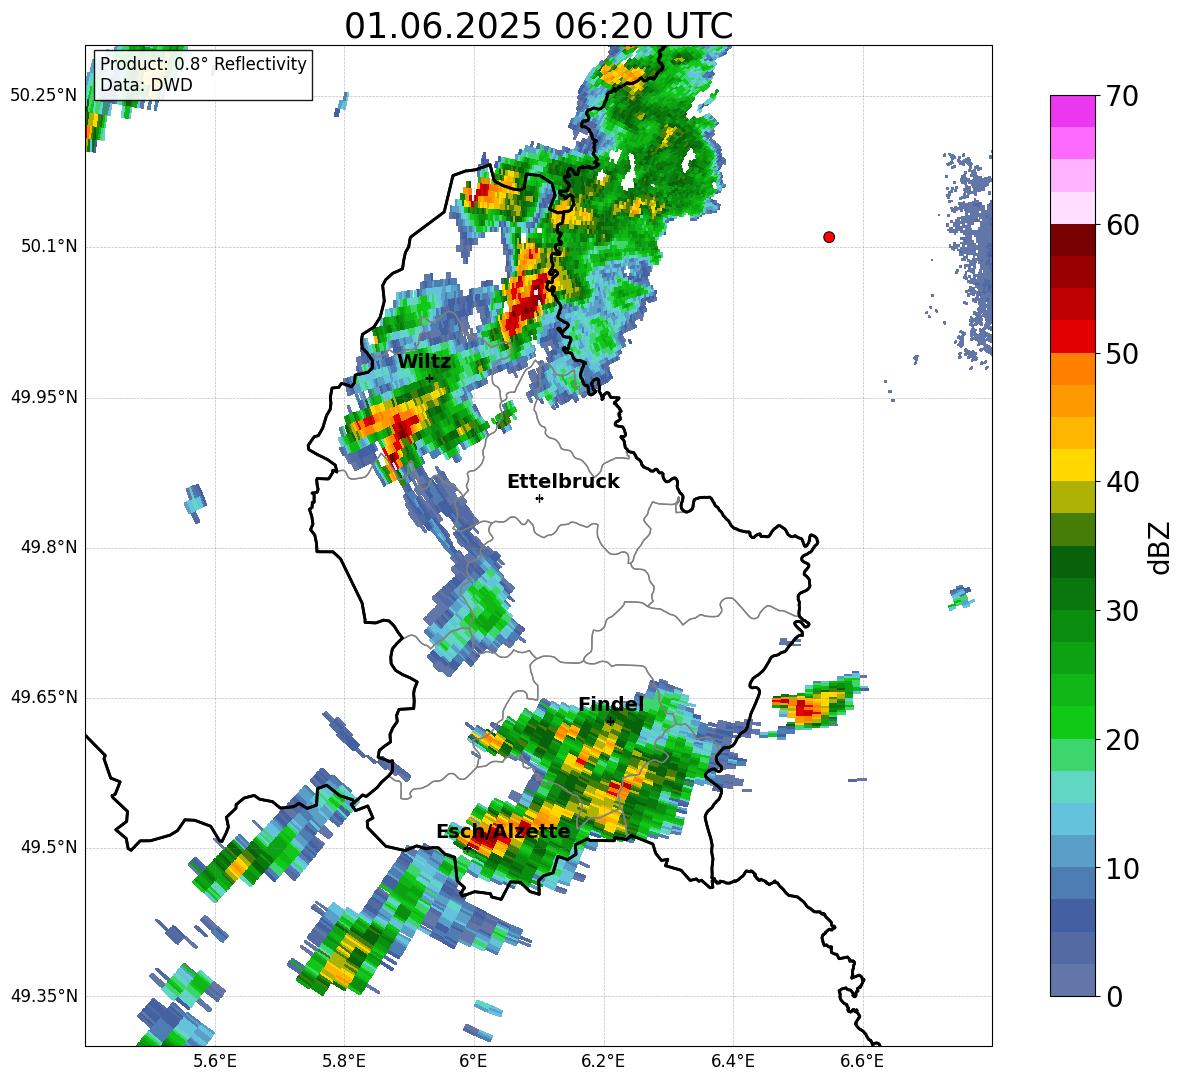Viewport: 1184px width, 1081px height.
Task: Click the 6.4°E longitude label
Action: point(733,1061)
